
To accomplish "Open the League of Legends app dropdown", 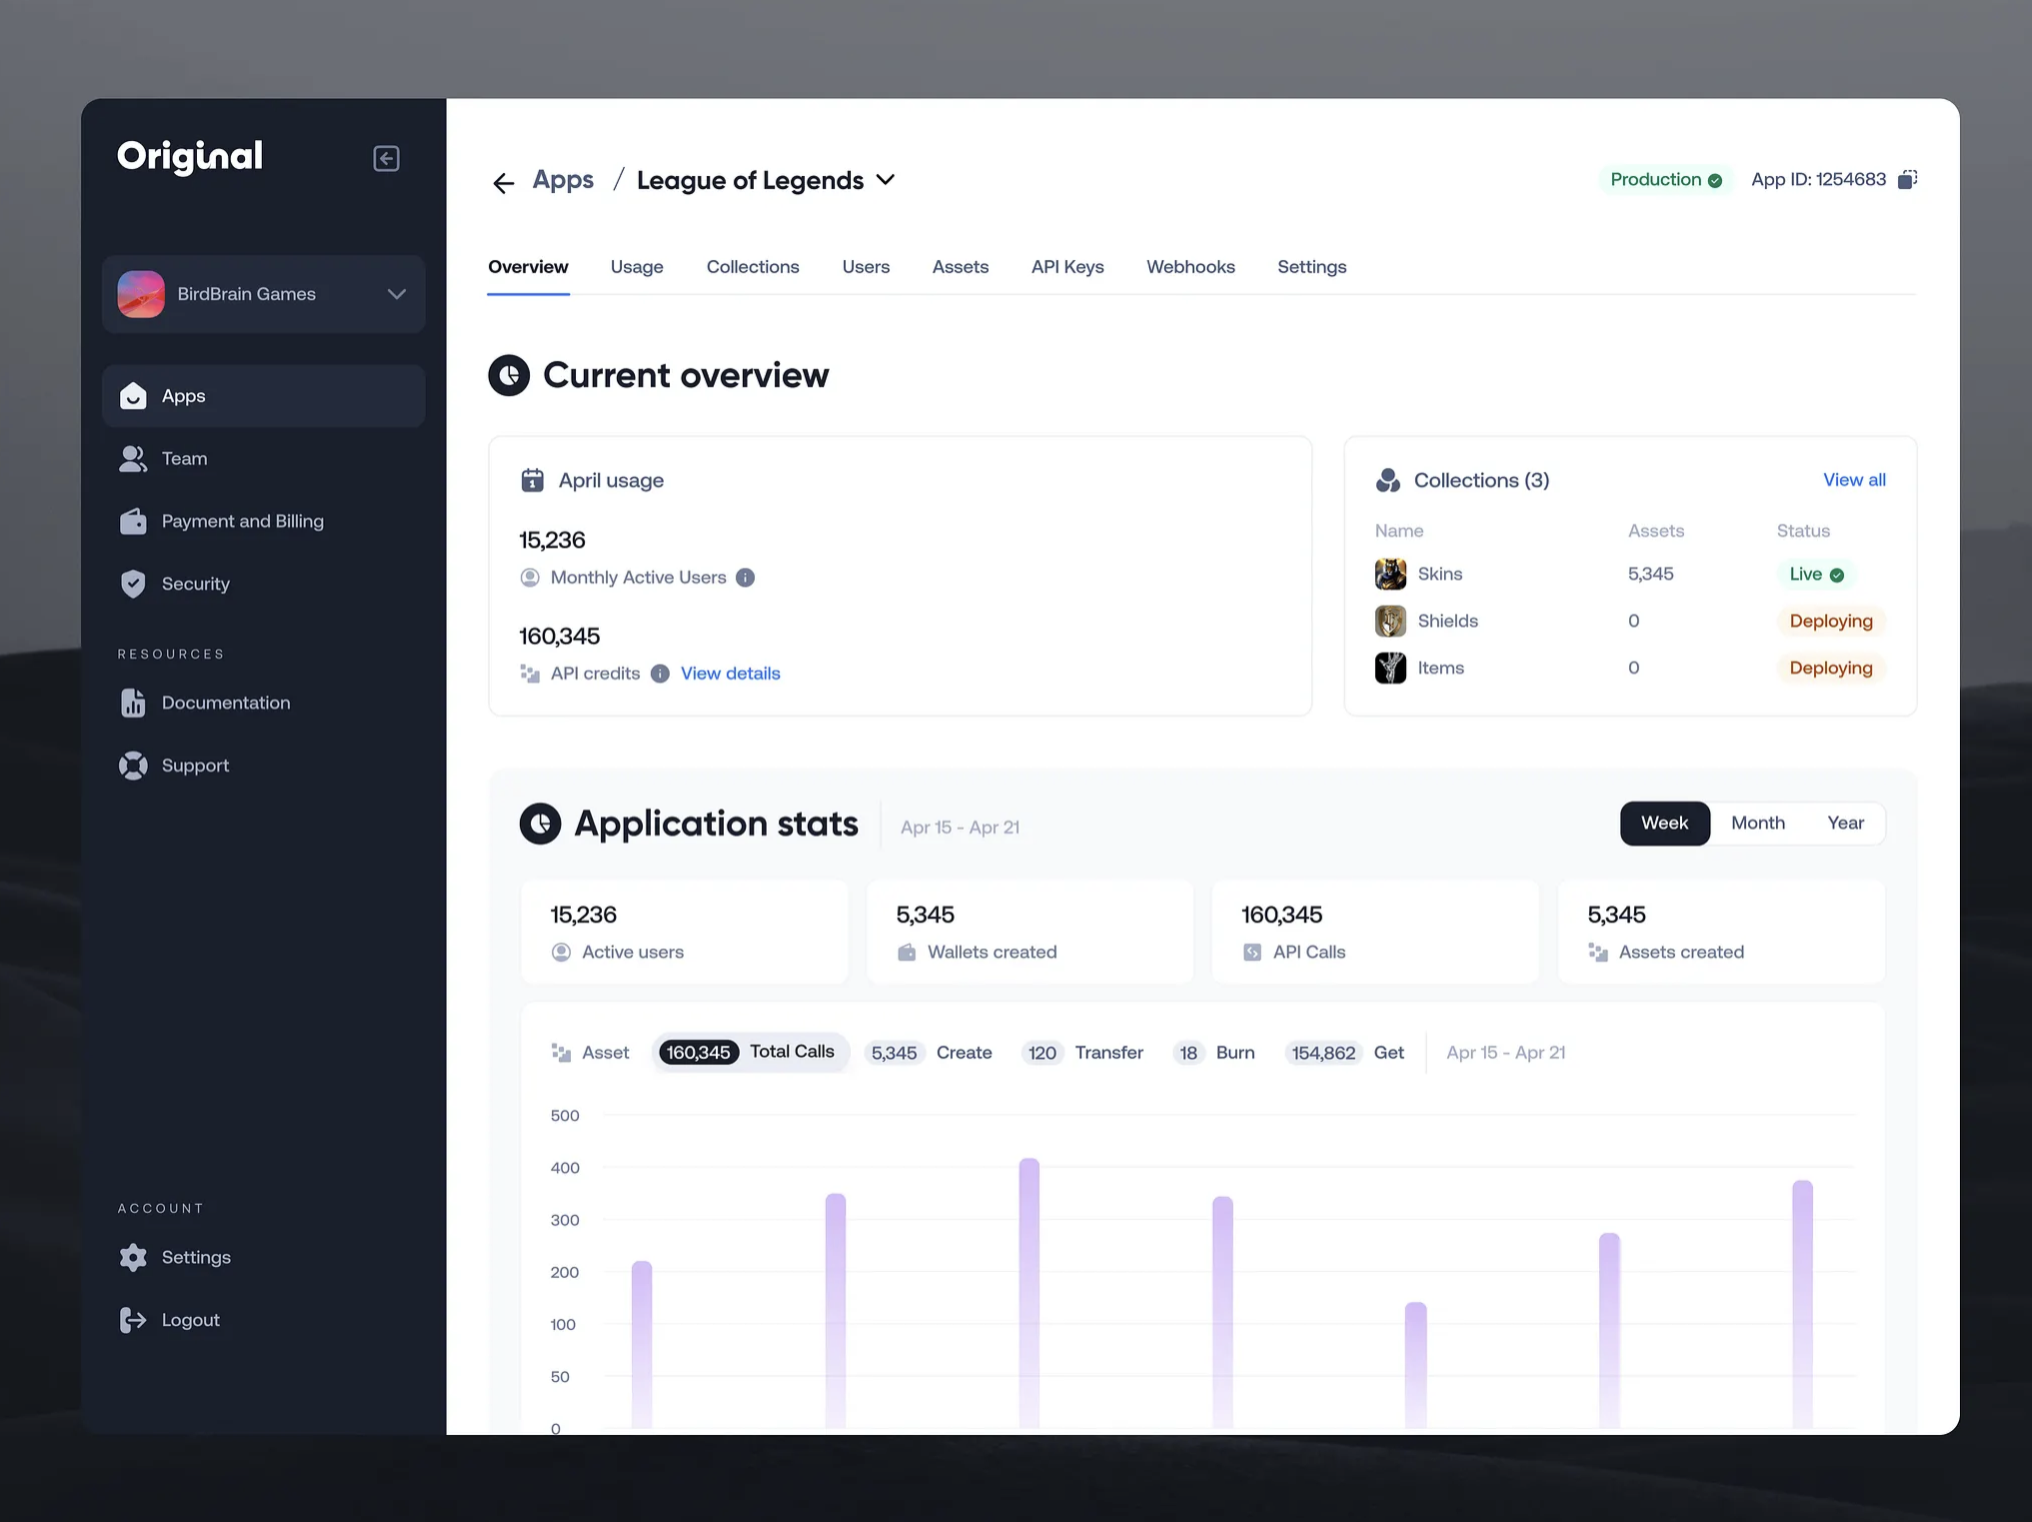I will point(885,180).
